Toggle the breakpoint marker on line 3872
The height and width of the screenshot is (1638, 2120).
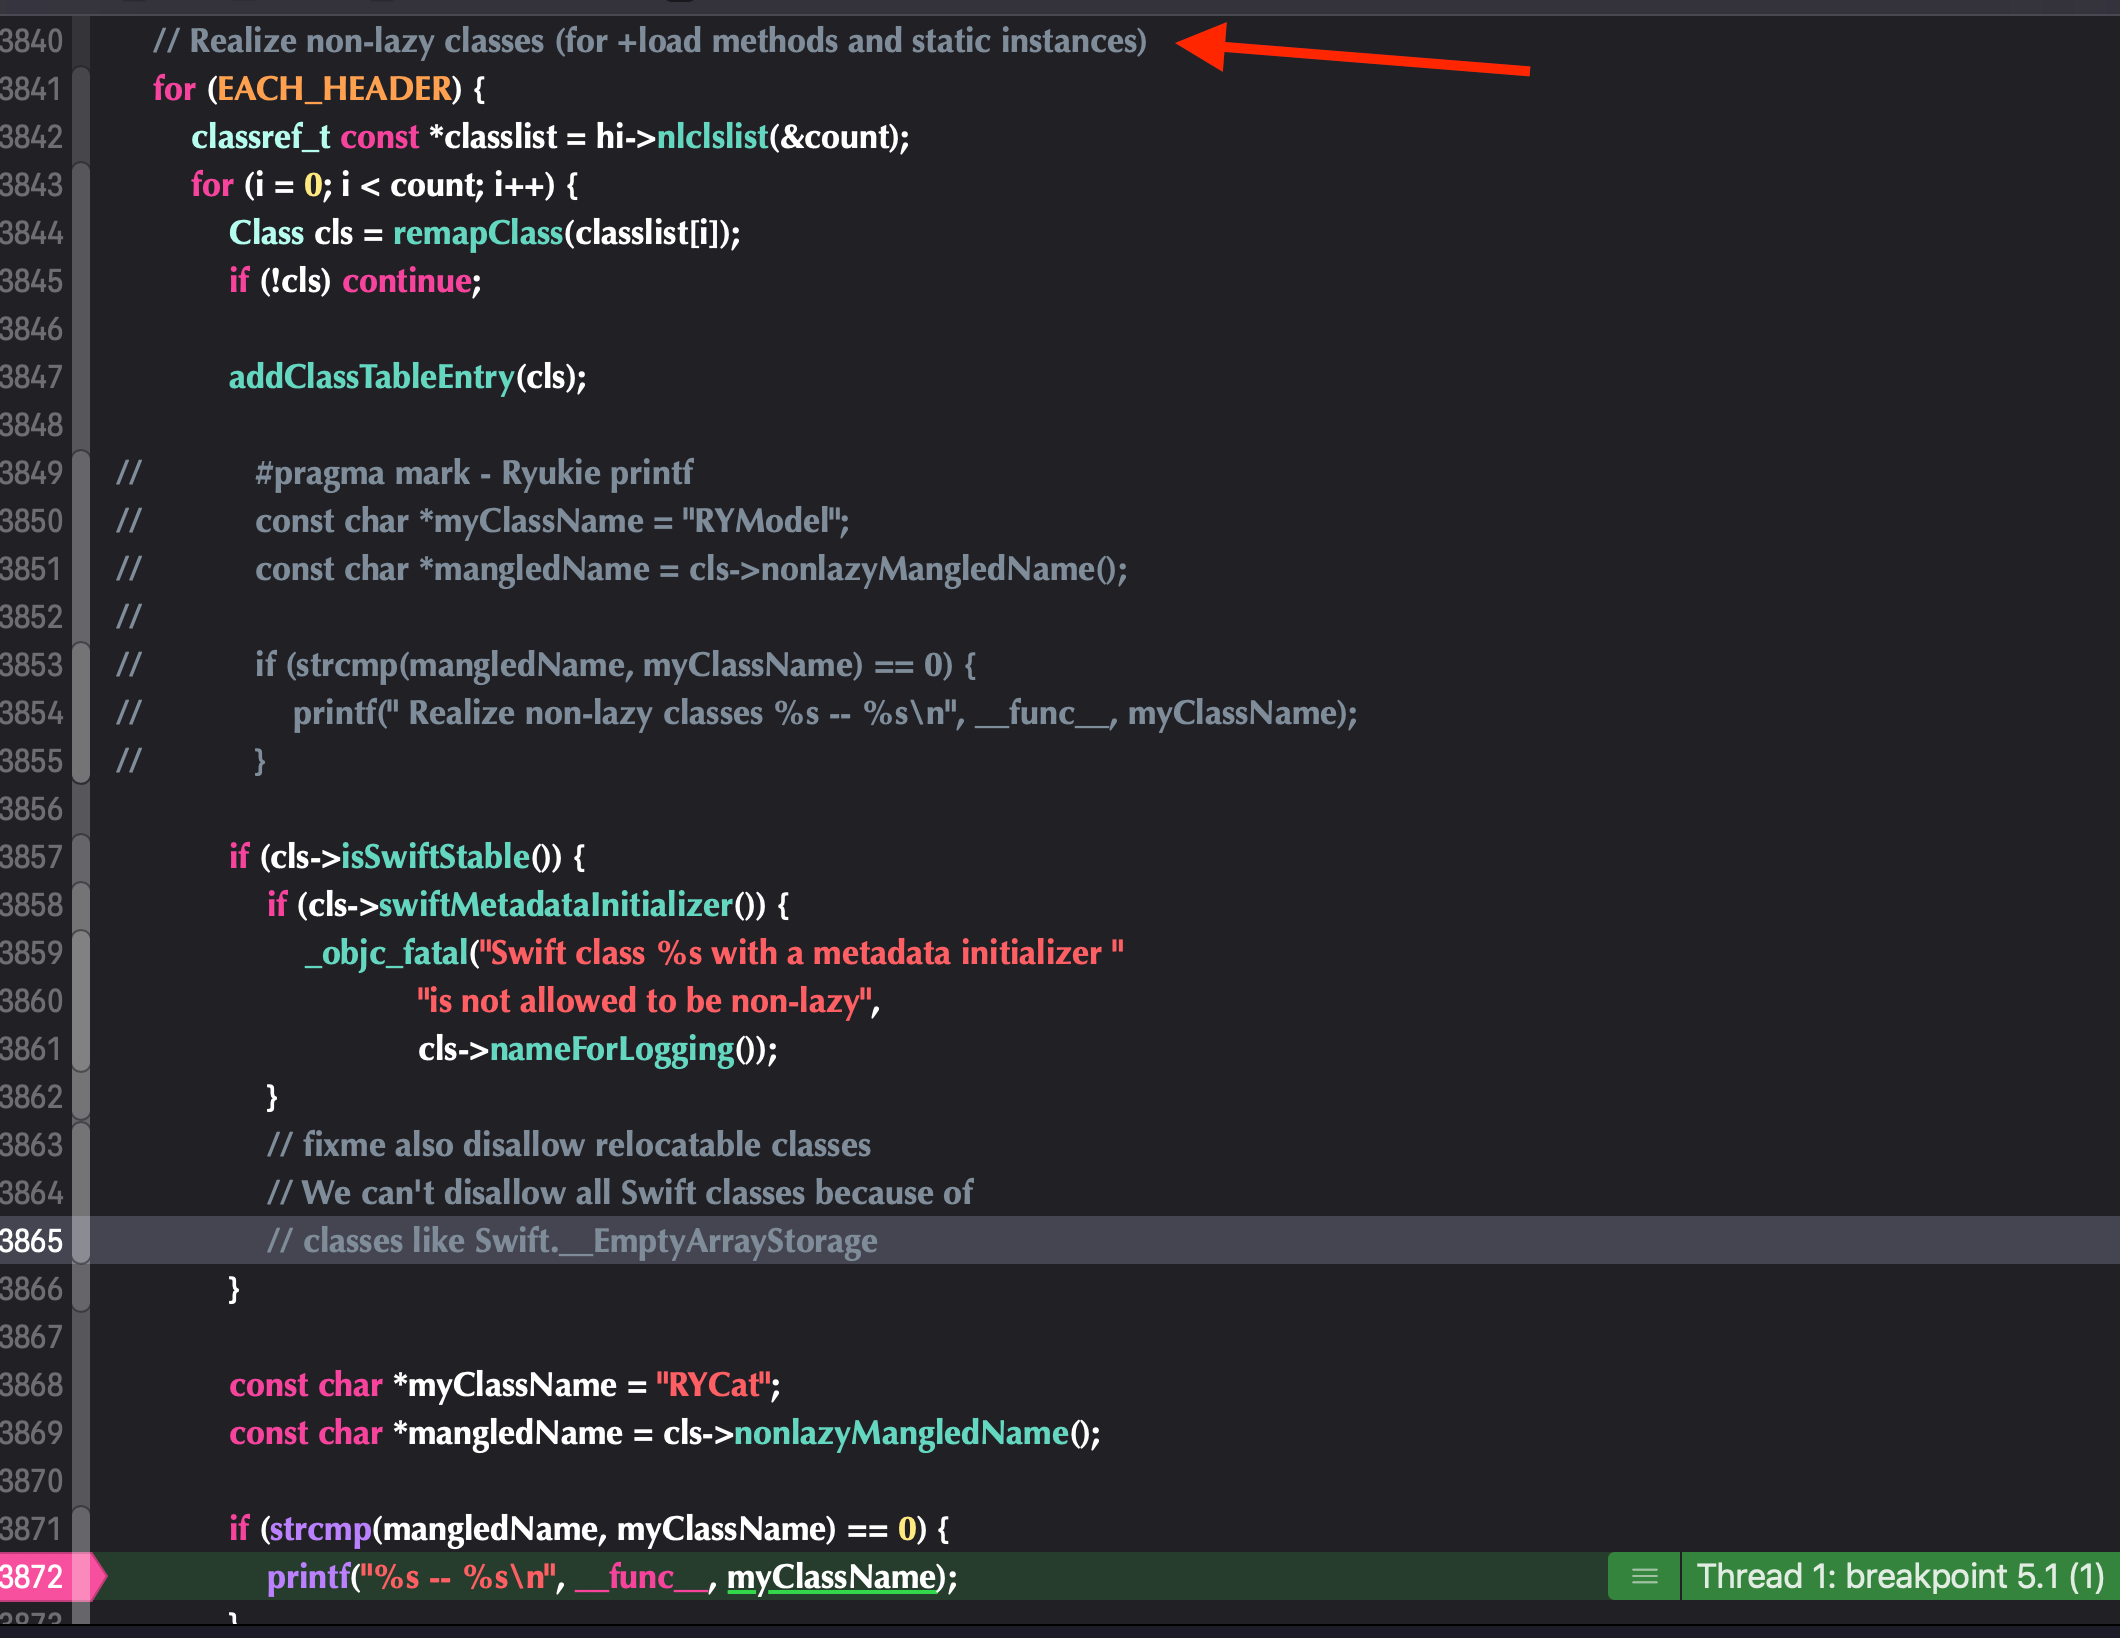click(48, 1576)
